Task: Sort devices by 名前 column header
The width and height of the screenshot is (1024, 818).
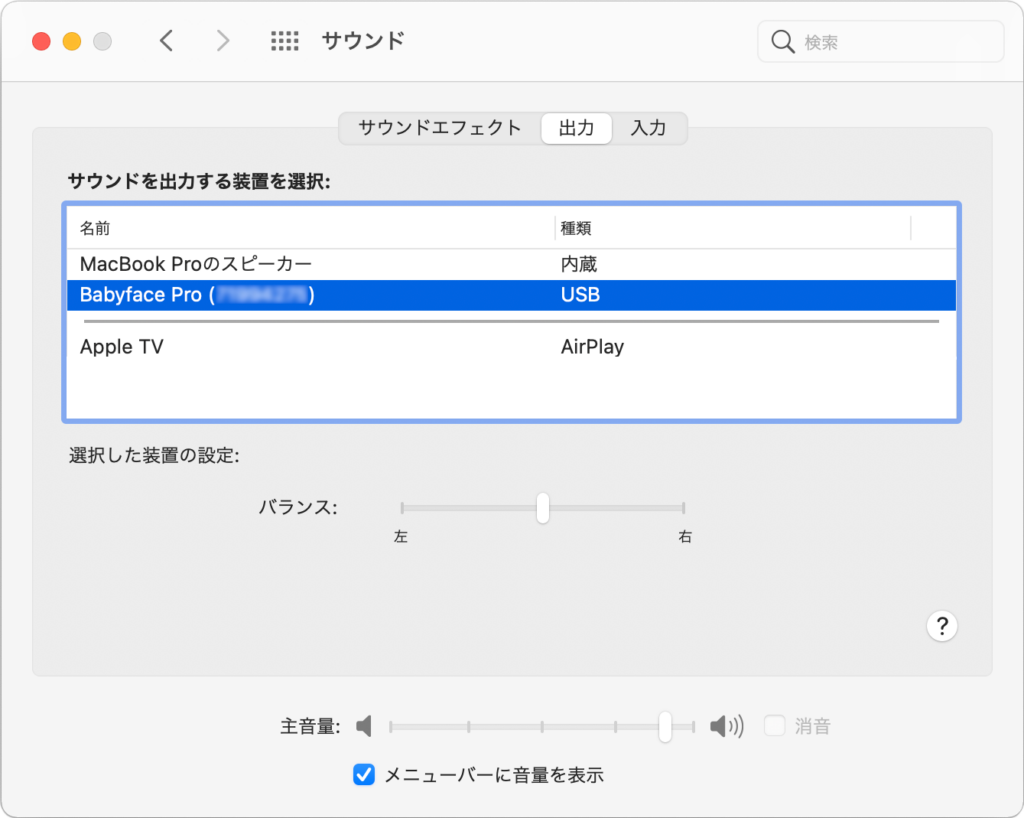Action: 96,228
